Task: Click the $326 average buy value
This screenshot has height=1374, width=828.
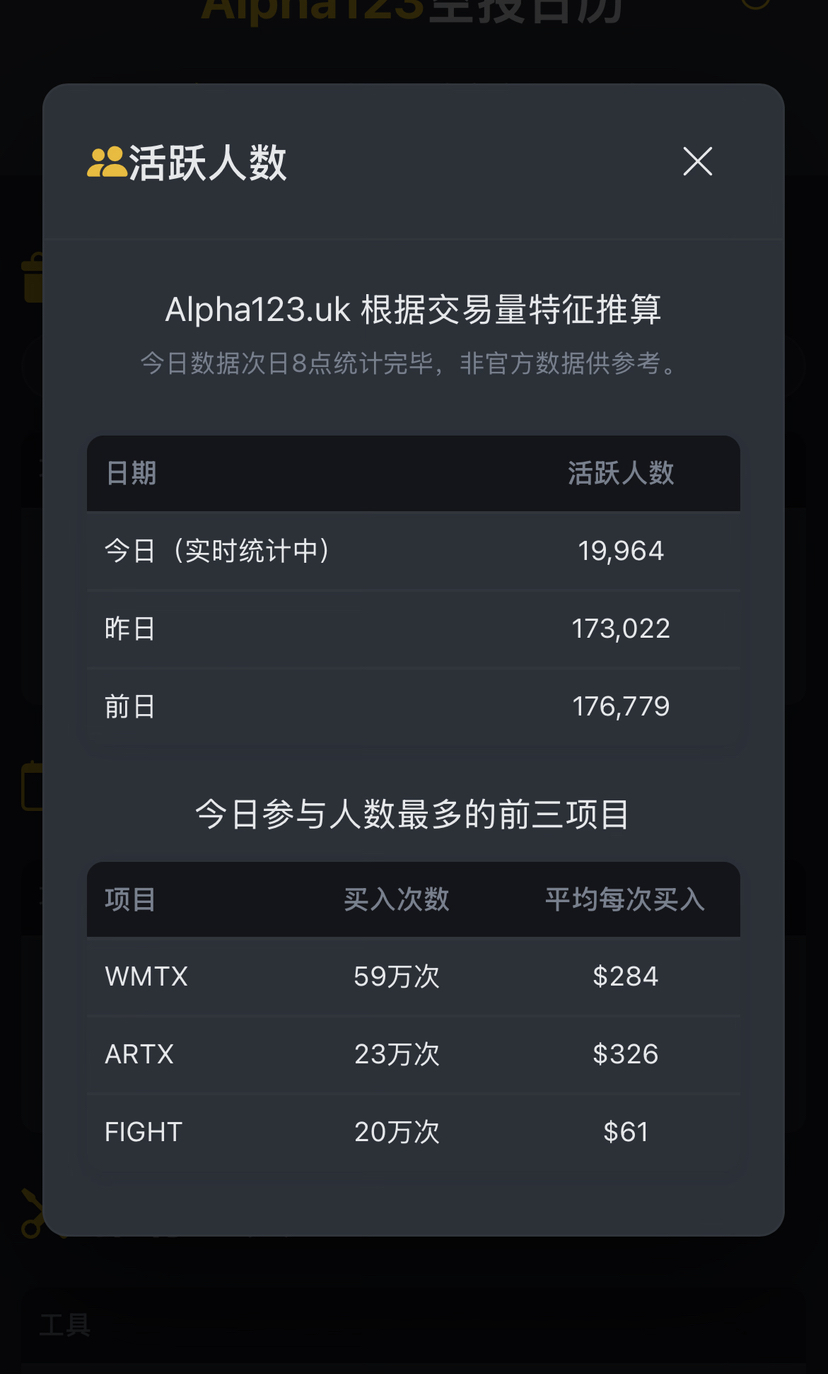Action: coord(625,1054)
